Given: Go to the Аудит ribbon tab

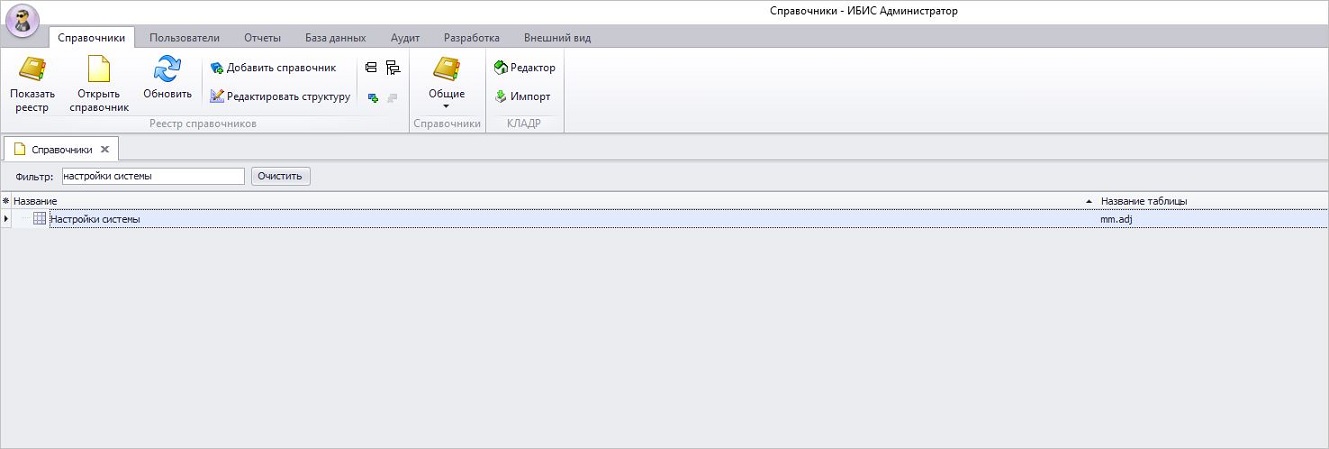Looking at the screenshot, I should [405, 38].
